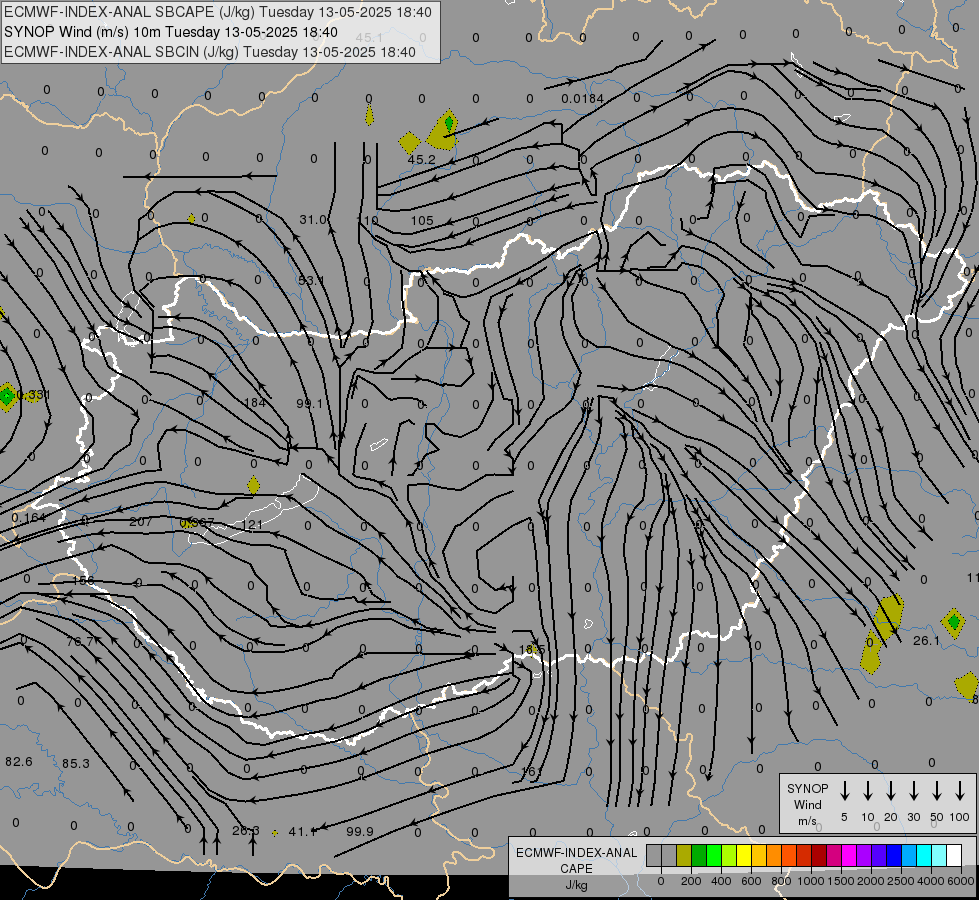Click the 82.6 value on the map
The height and width of the screenshot is (900, 979).
click(x=19, y=761)
